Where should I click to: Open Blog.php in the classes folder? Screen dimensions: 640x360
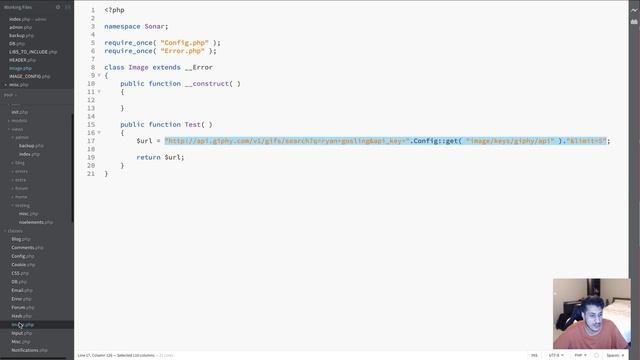[21, 239]
